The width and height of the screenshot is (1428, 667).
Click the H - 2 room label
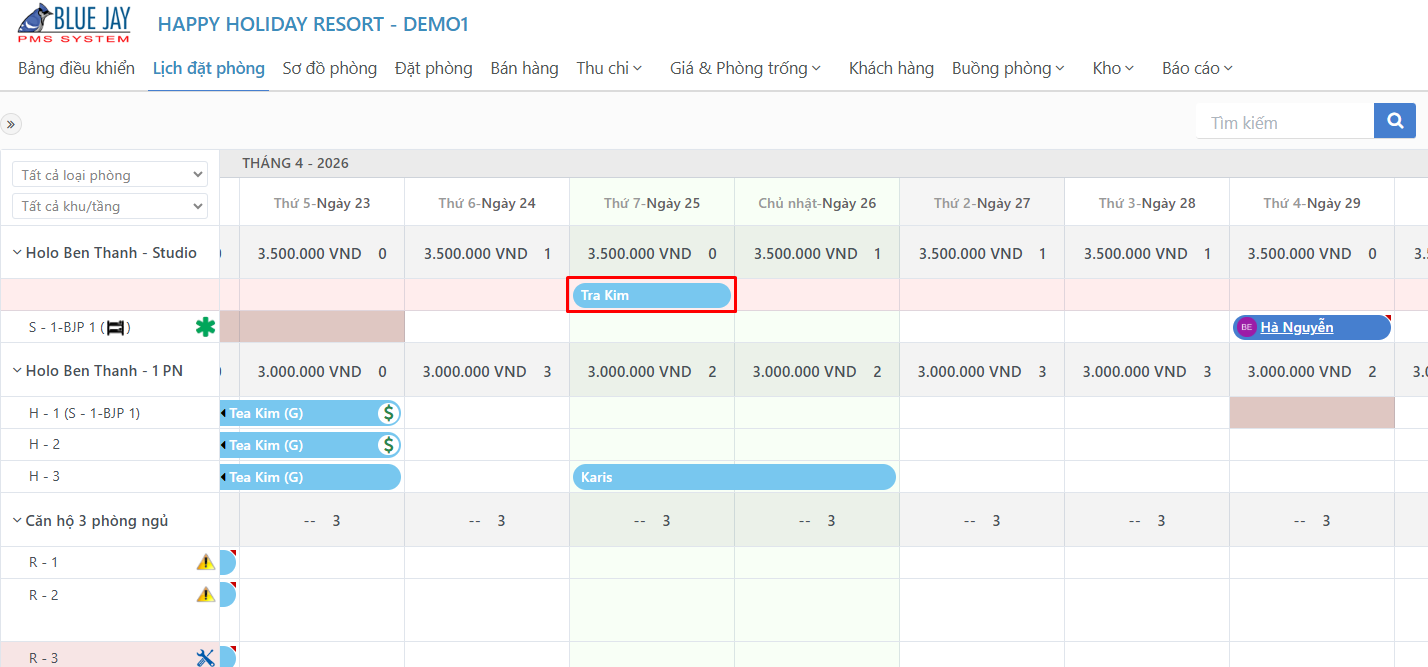[x=44, y=445]
